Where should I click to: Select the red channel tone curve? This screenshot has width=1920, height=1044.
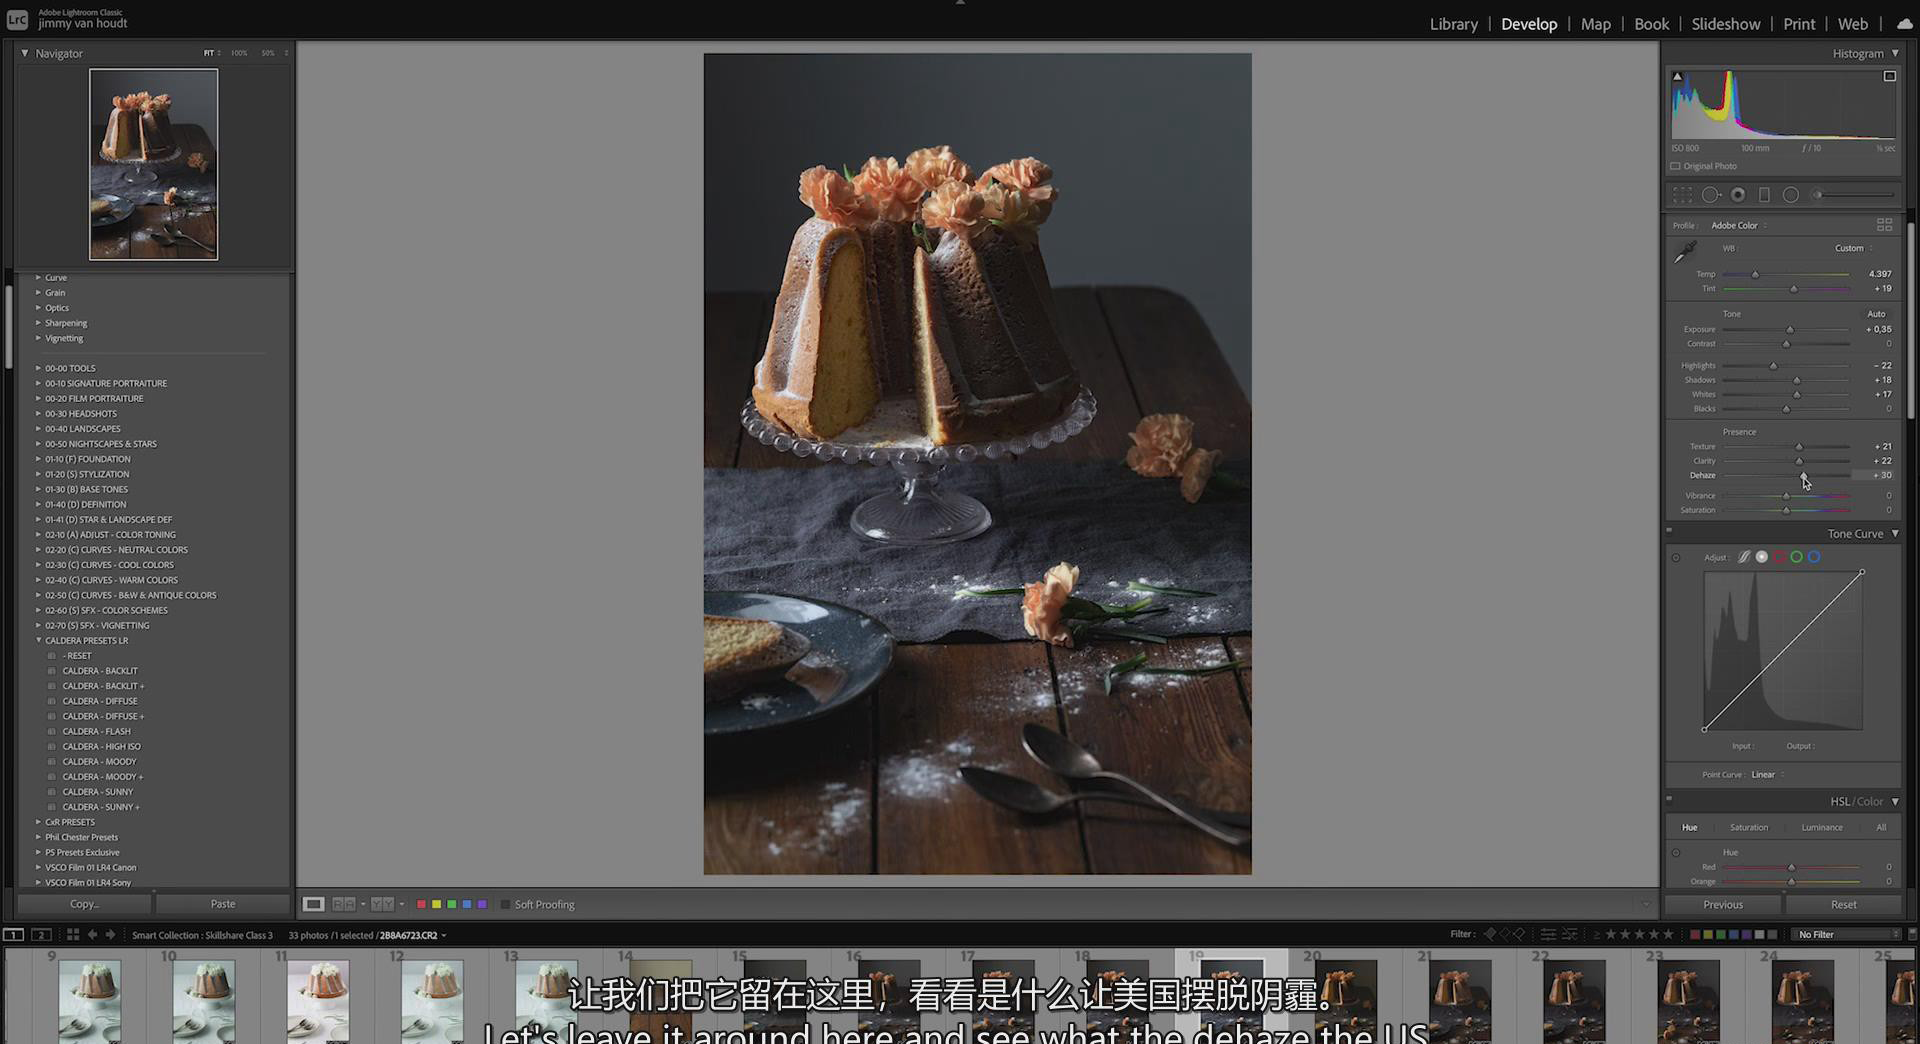[1779, 557]
